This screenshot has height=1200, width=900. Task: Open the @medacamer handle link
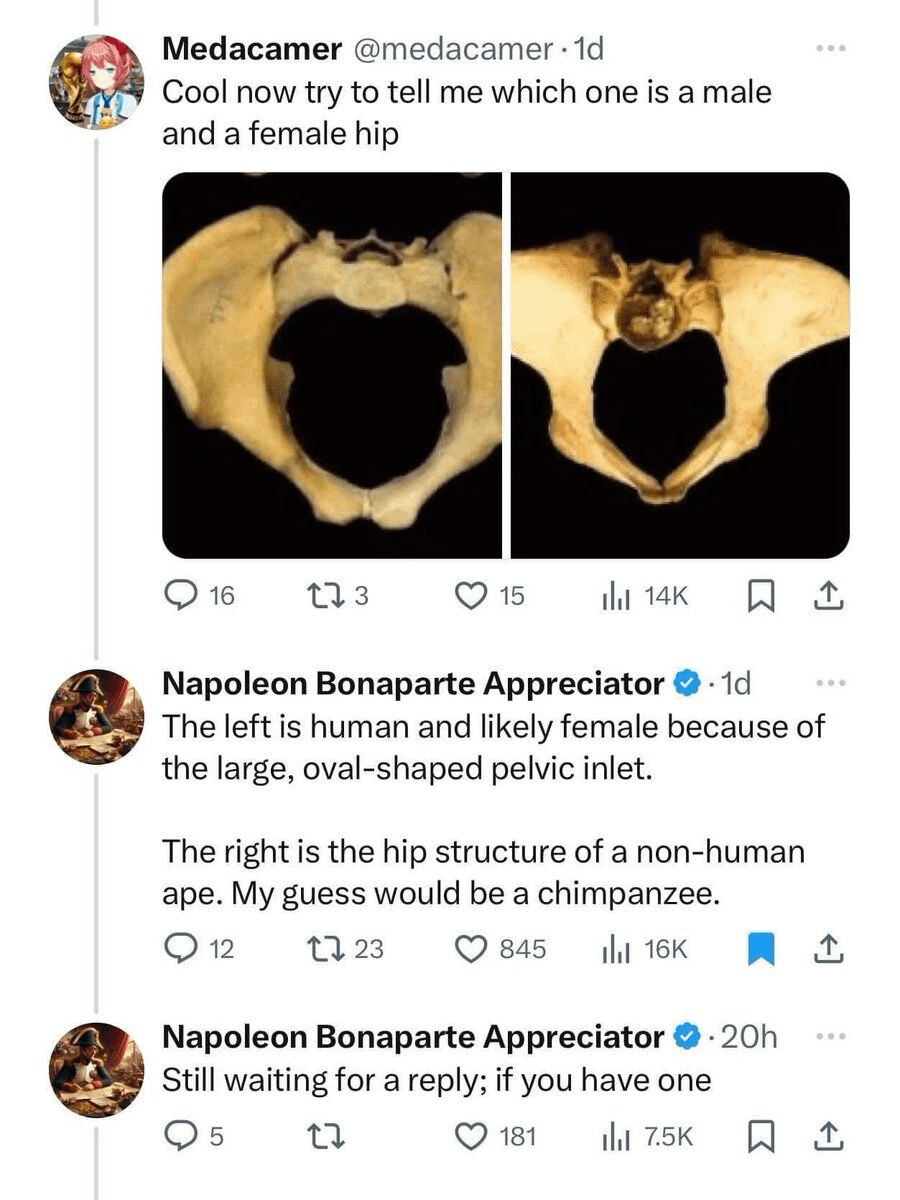click(464, 47)
